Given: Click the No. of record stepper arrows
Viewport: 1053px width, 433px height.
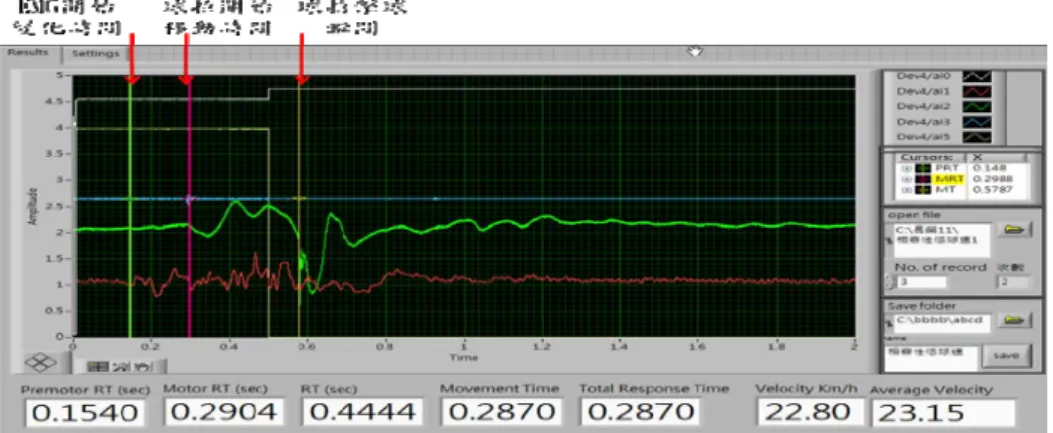Looking at the screenshot, I should point(889,282).
